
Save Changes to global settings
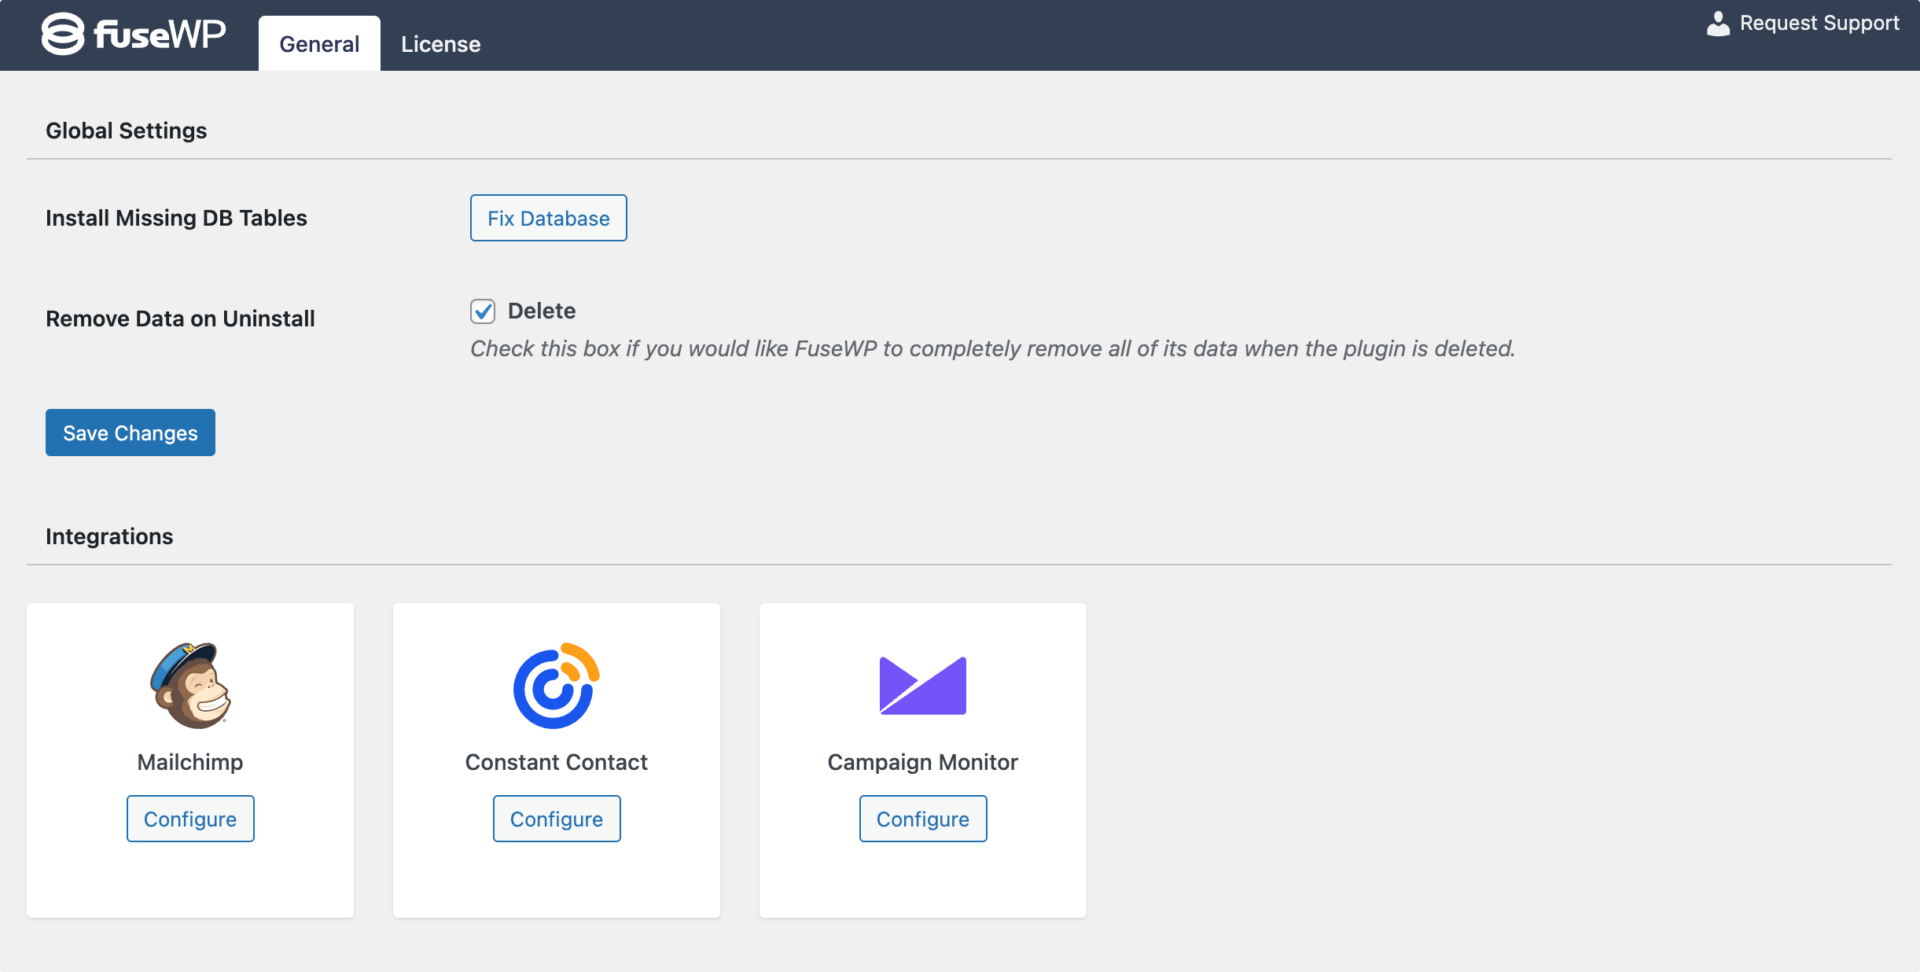tap(130, 432)
